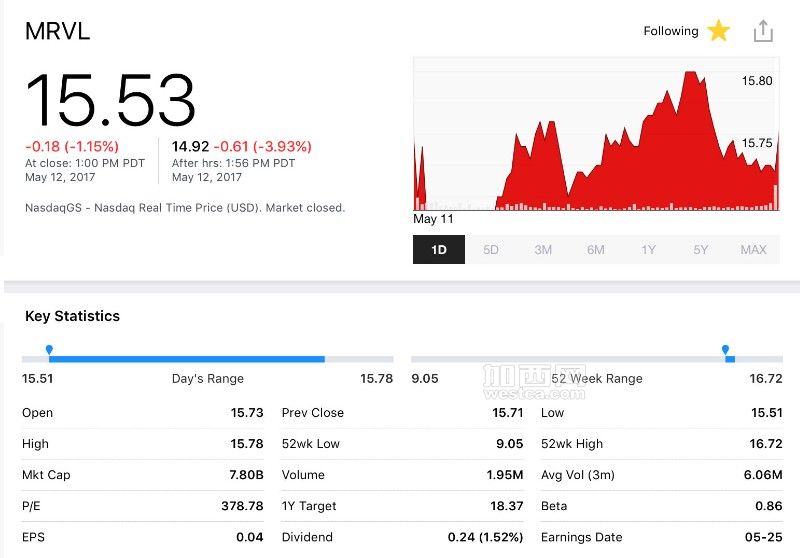Select the 1D chart range tab
This screenshot has height=558, width=800.
pos(439,249)
